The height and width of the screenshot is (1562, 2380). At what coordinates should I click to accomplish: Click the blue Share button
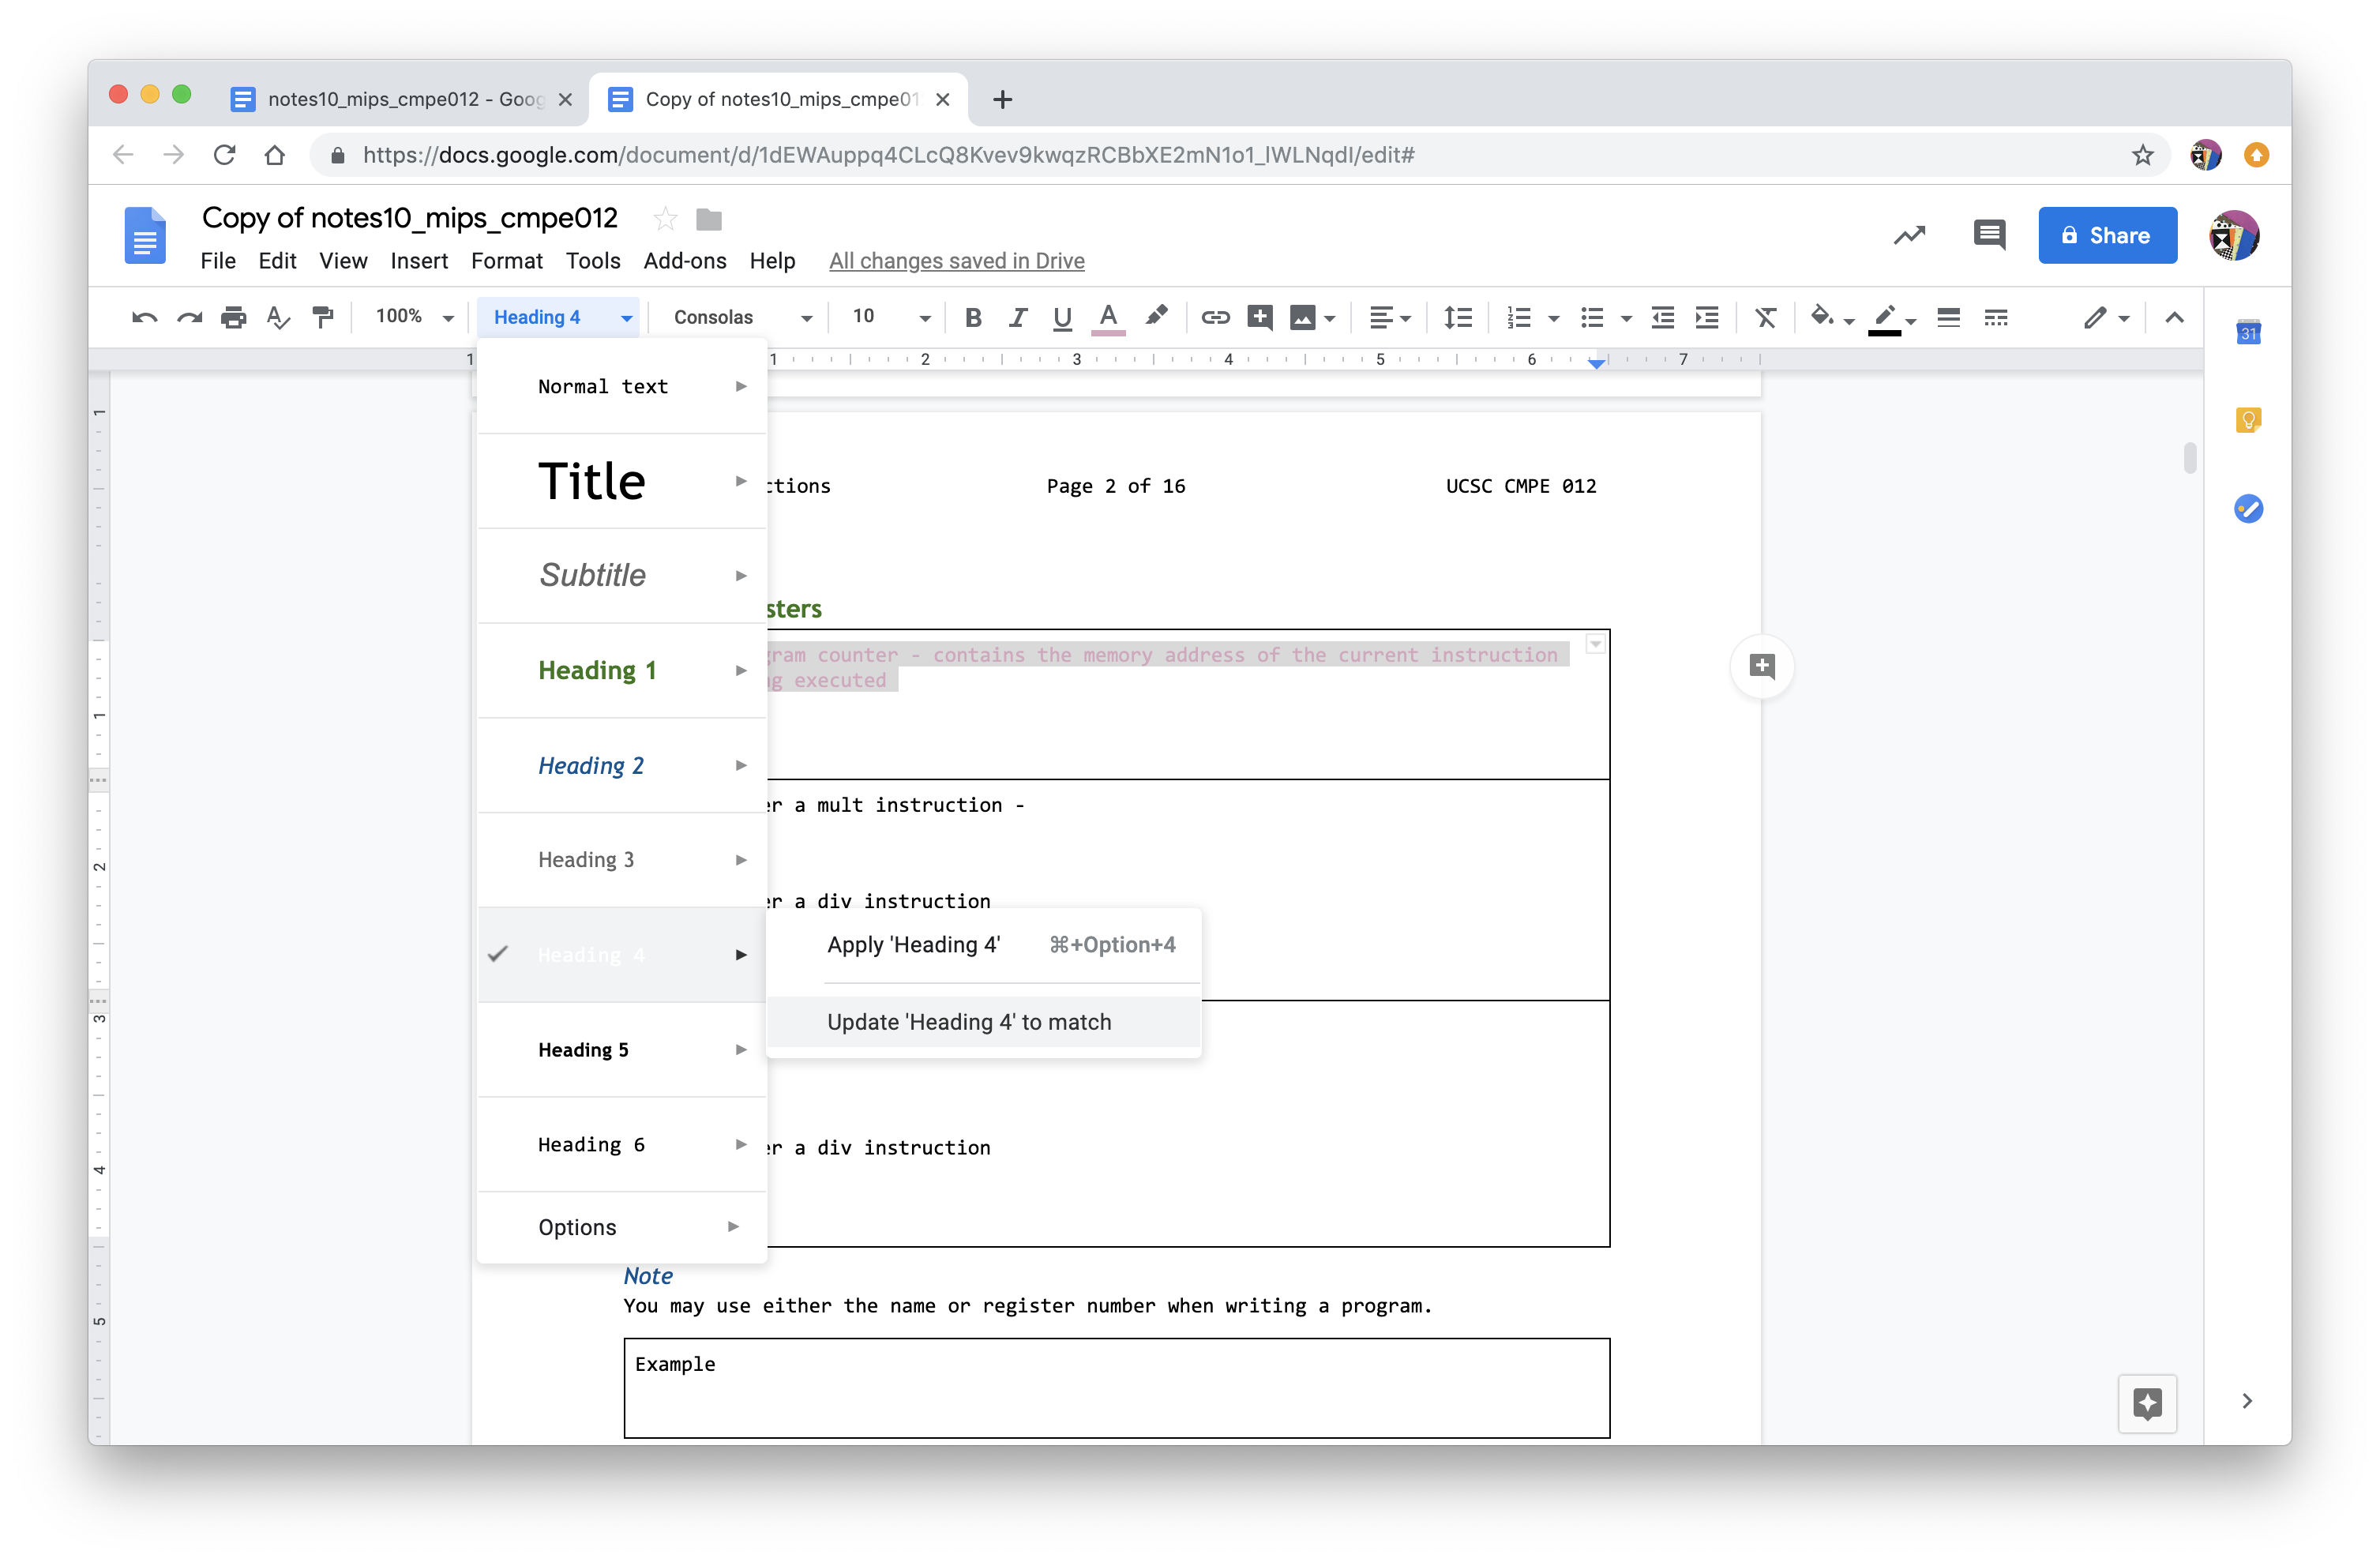(2107, 236)
